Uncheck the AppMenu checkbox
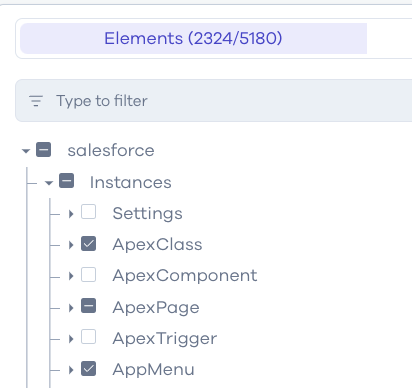Image resolution: width=412 pixels, height=388 pixels. click(x=89, y=369)
